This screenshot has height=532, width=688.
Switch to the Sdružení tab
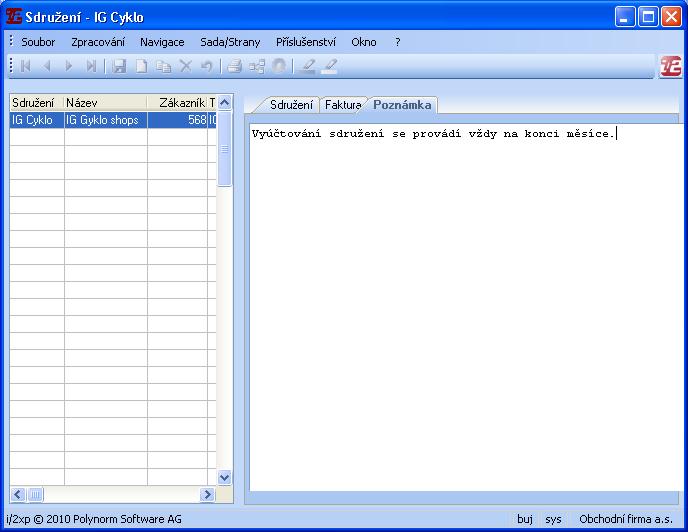click(x=291, y=105)
